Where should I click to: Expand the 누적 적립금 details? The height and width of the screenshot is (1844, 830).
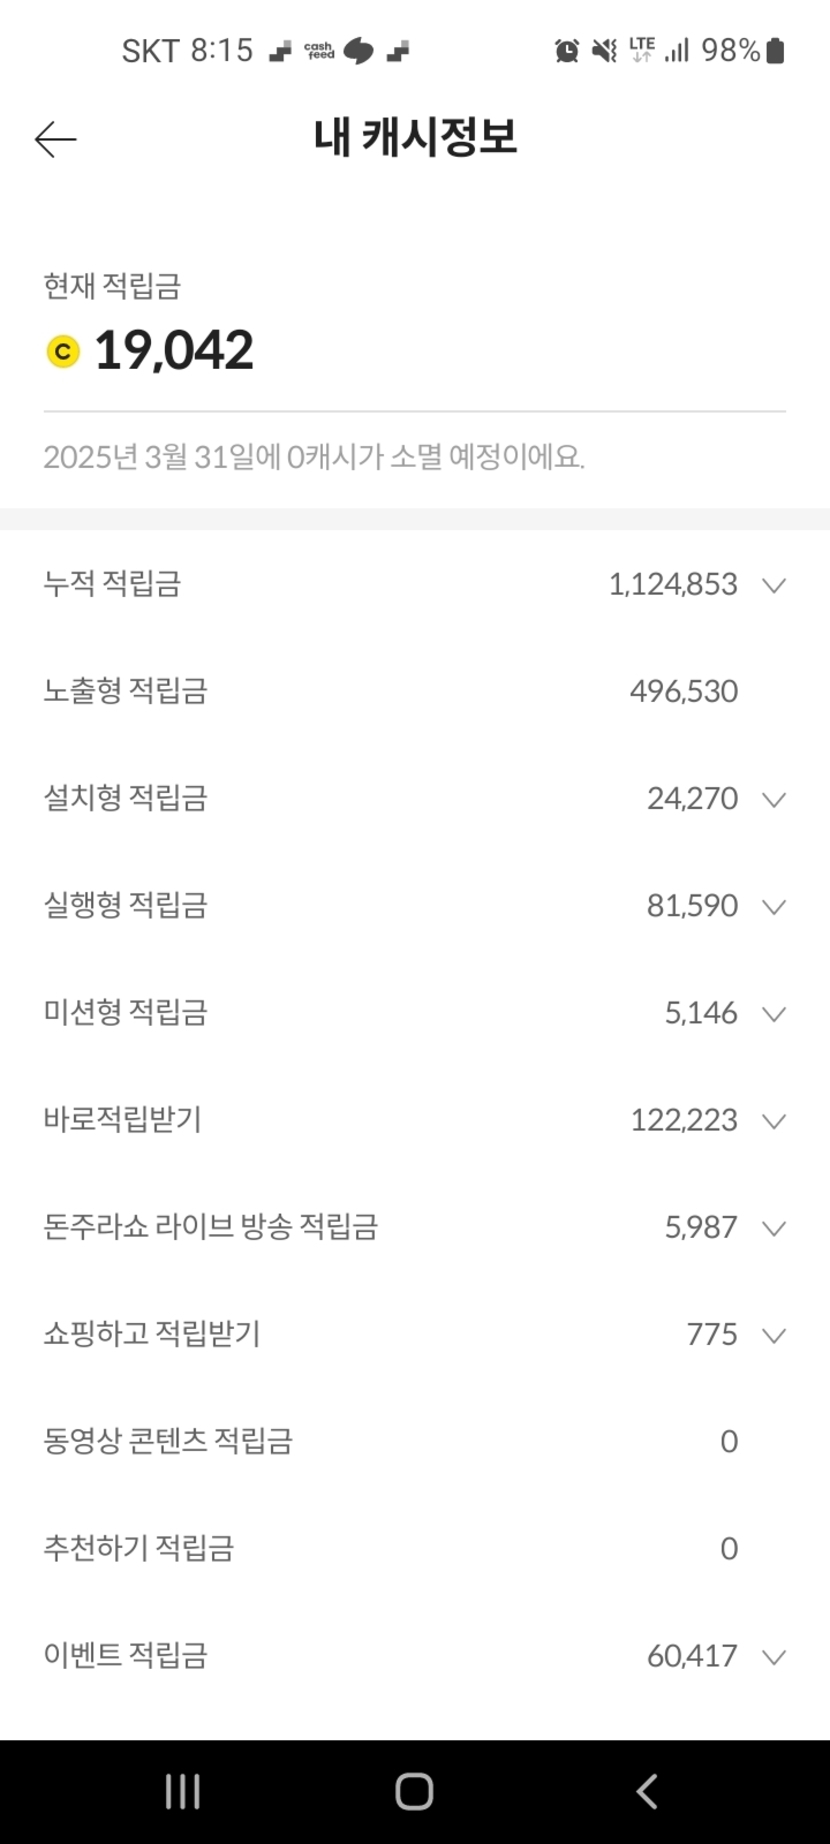[x=773, y=585]
